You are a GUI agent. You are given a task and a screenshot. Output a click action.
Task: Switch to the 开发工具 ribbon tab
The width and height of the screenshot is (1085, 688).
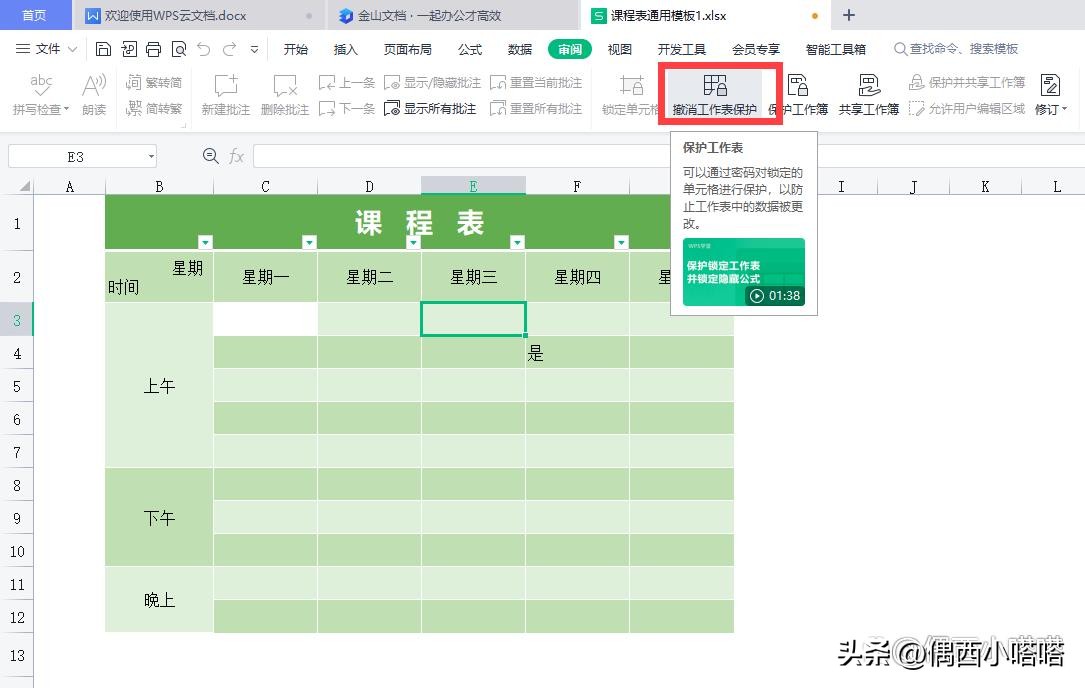[683, 47]
